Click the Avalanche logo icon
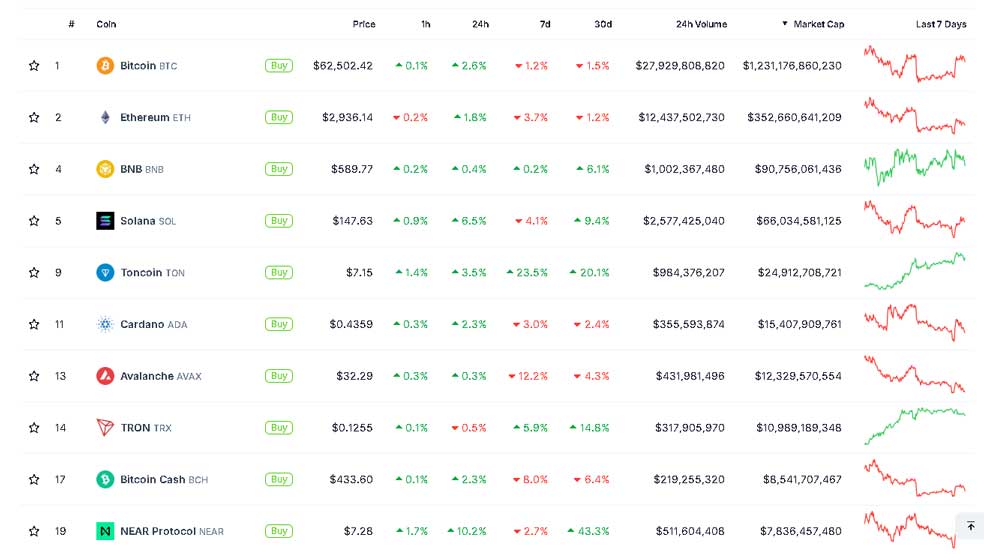Image resolution: width=984 pixels, height=554 pixels. (105, 376)
